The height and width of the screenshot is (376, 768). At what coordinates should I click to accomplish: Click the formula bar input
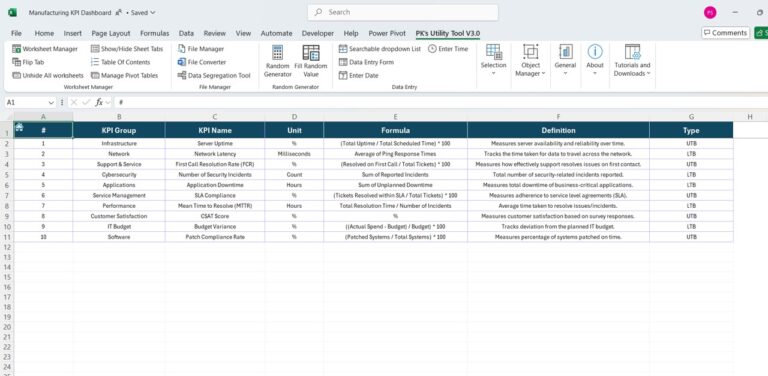pos(441,102)
